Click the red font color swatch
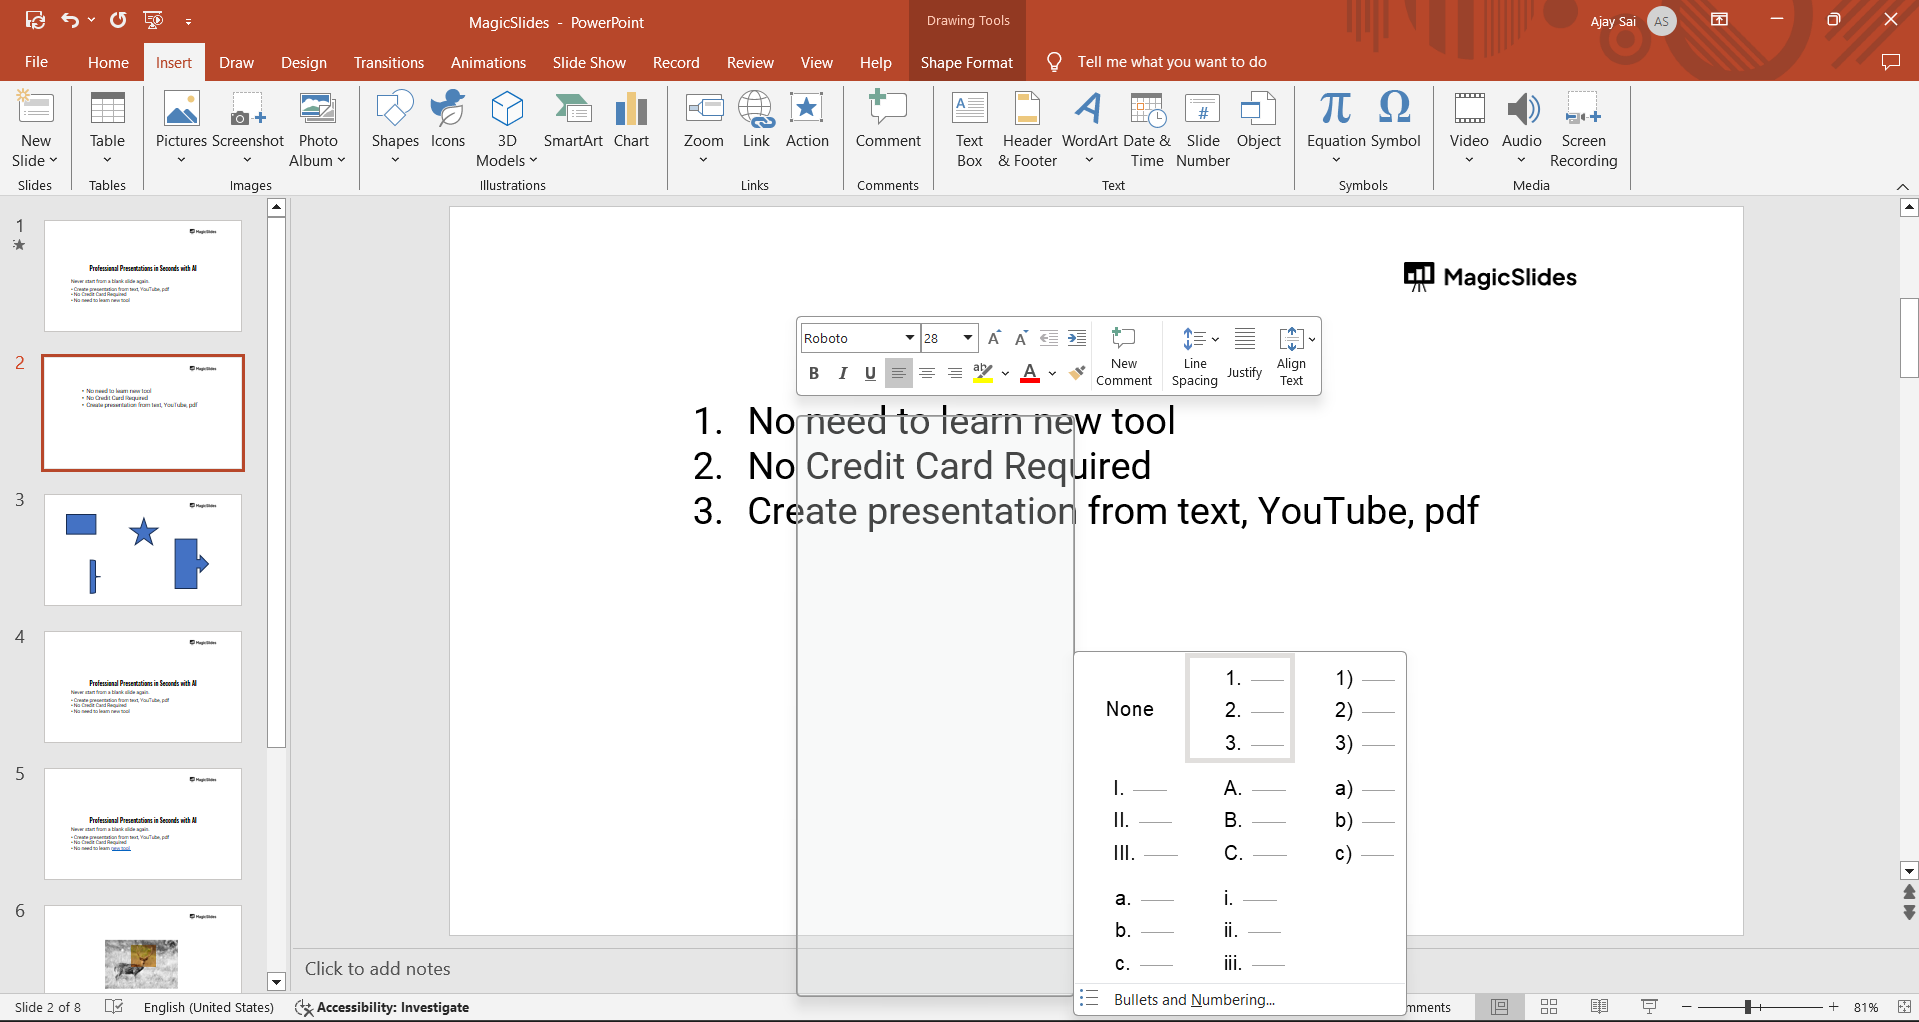The image size is (1919, 1022). (1030, 374)
